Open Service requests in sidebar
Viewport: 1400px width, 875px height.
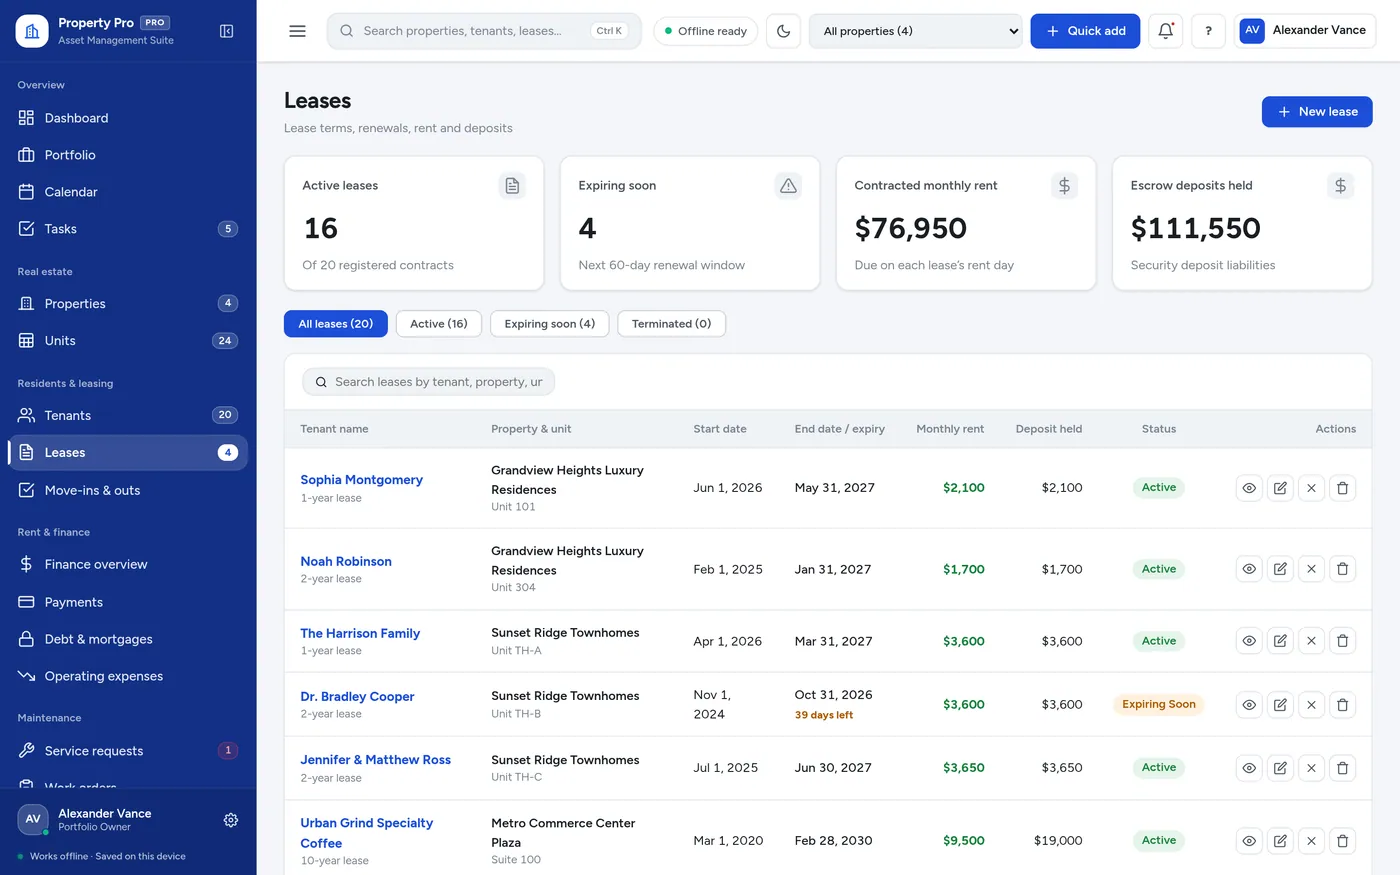point(128,751)
